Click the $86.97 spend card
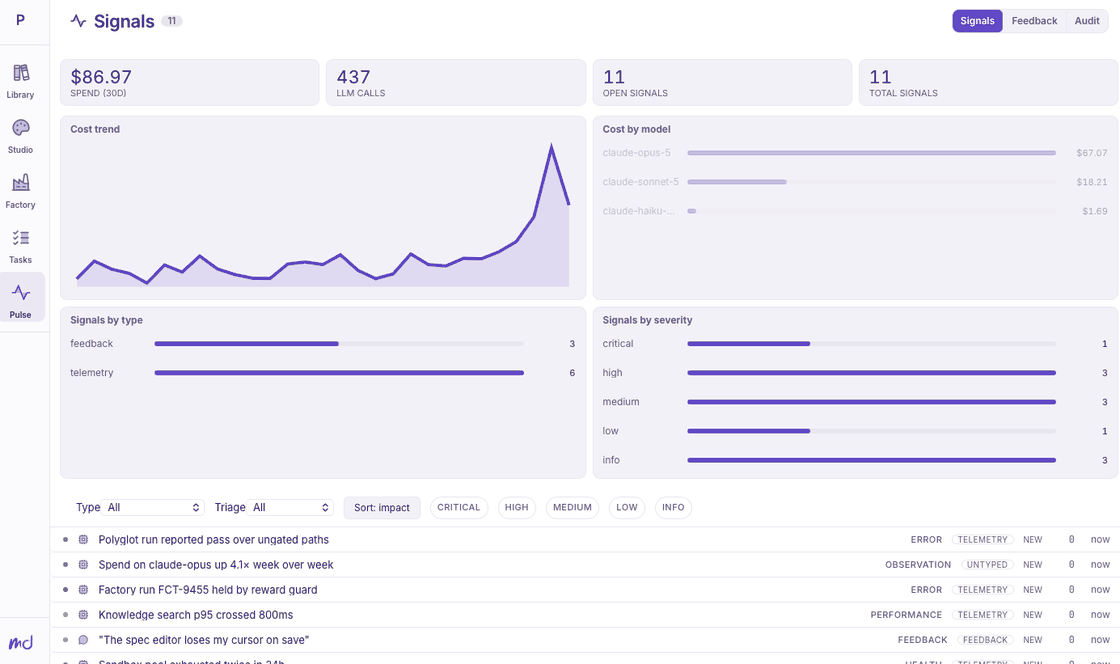This screenshot has height=664, width=1120. [x=189, y=83]
